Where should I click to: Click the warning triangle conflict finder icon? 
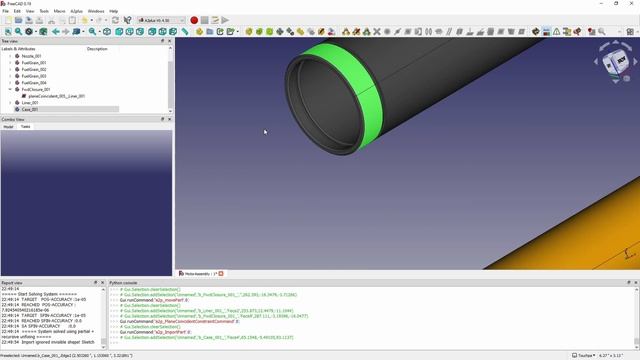click(x=557, y=31)
